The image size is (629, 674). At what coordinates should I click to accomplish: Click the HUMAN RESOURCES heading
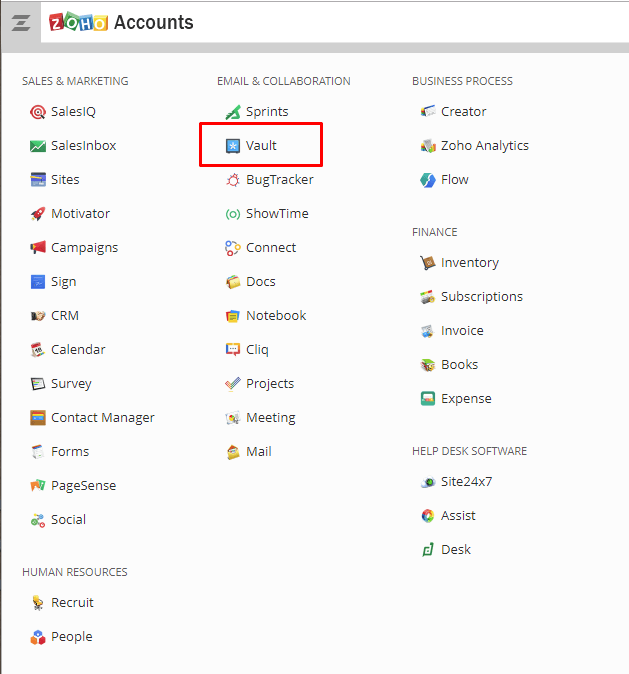click(x=75, y=572)
